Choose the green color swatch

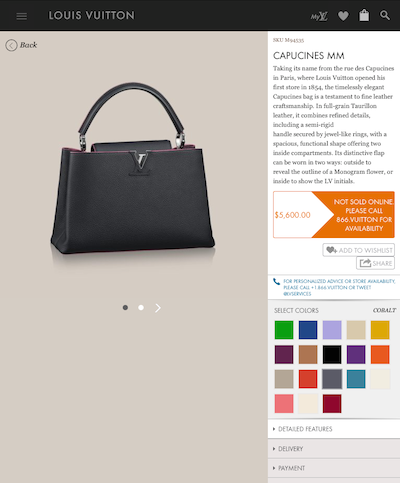click(x=284, y=330)
